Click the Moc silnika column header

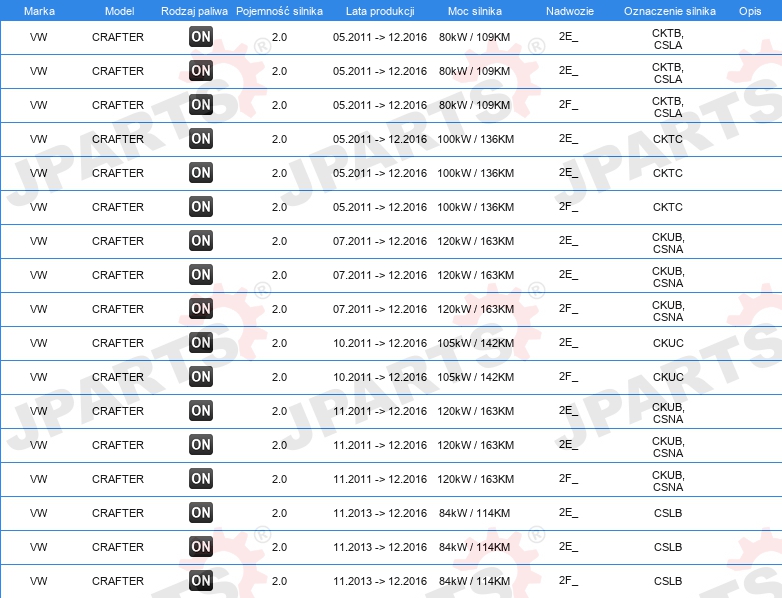475,11
